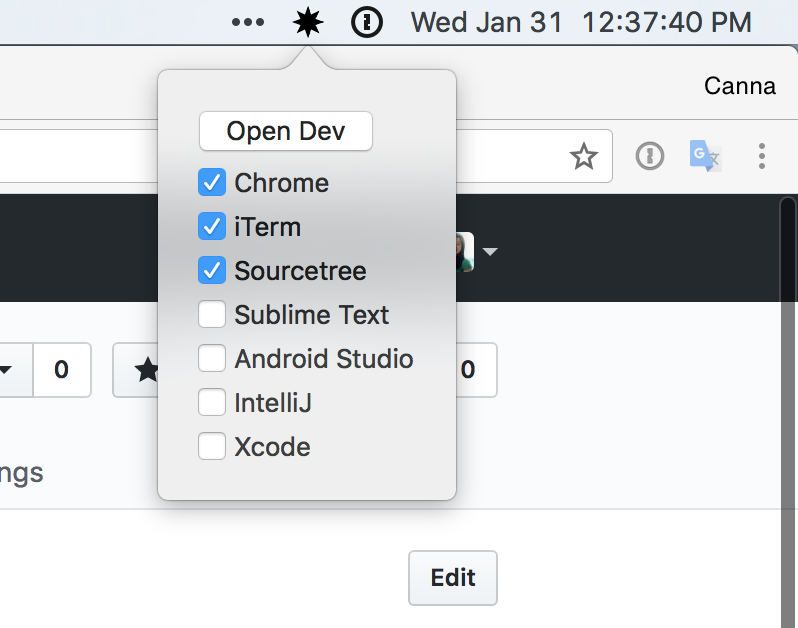Click the starburst menu bar icon
Viewport: 798px width, 628px height.
308,22
